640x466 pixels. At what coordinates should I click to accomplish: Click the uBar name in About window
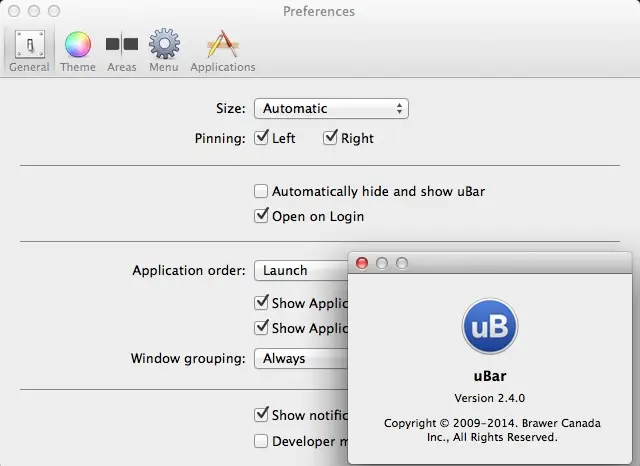[490, 376]
